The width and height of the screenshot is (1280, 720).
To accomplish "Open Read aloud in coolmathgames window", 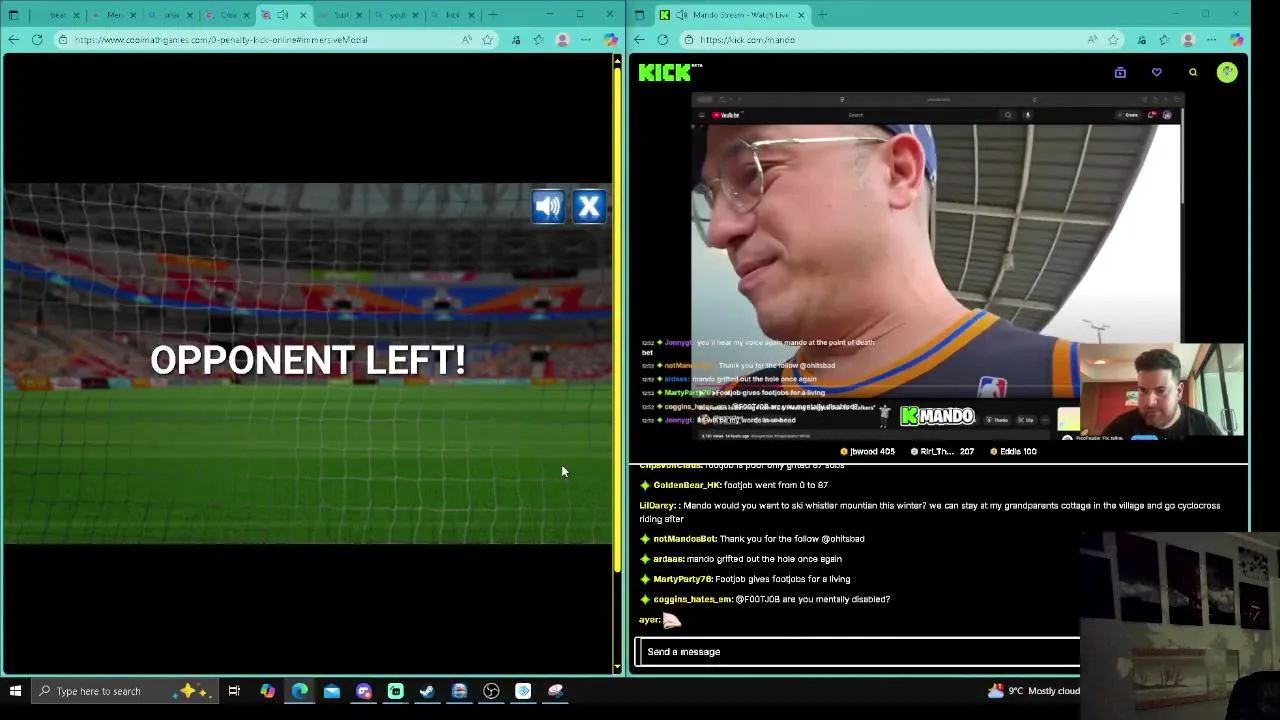I will [467, 40].
